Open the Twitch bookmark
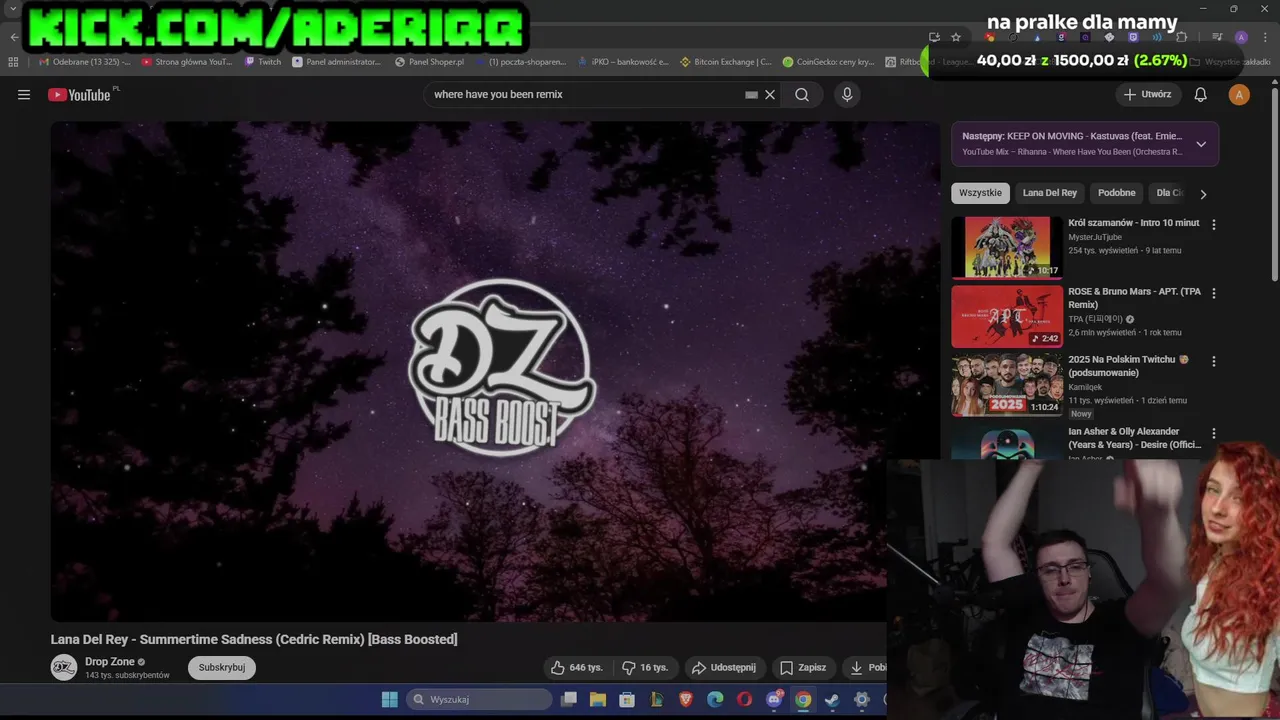 coord(263,62)
